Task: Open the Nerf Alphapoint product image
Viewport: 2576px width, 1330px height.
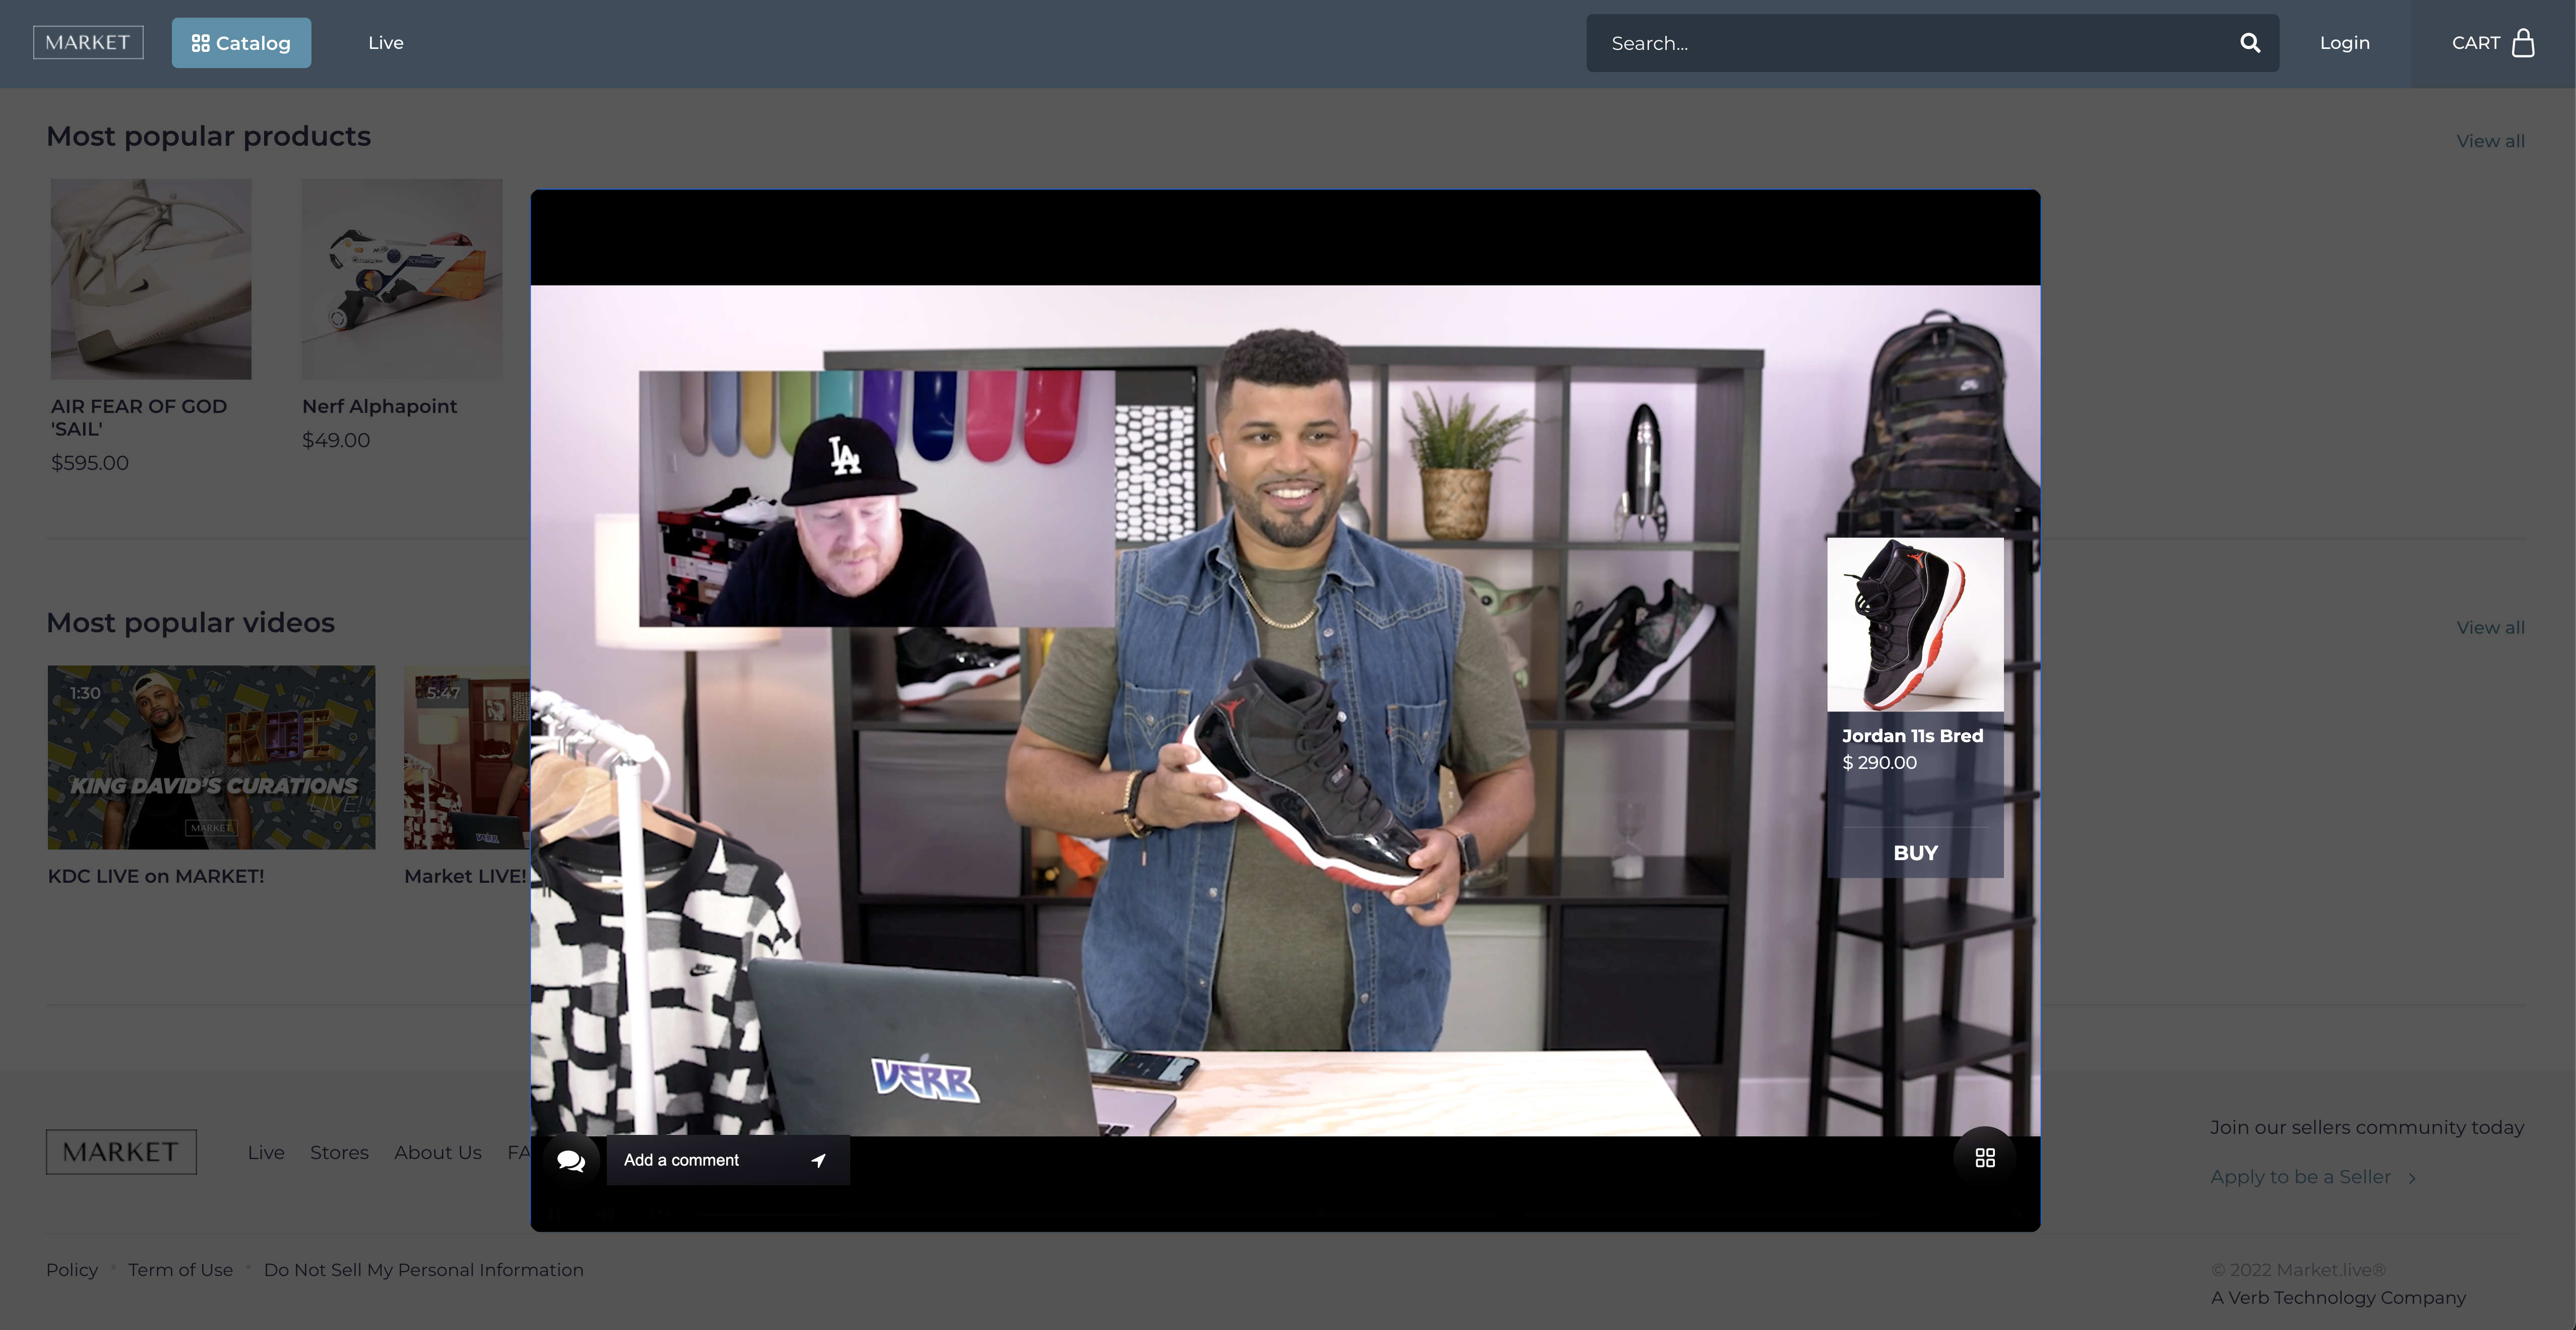Action: 402,279
